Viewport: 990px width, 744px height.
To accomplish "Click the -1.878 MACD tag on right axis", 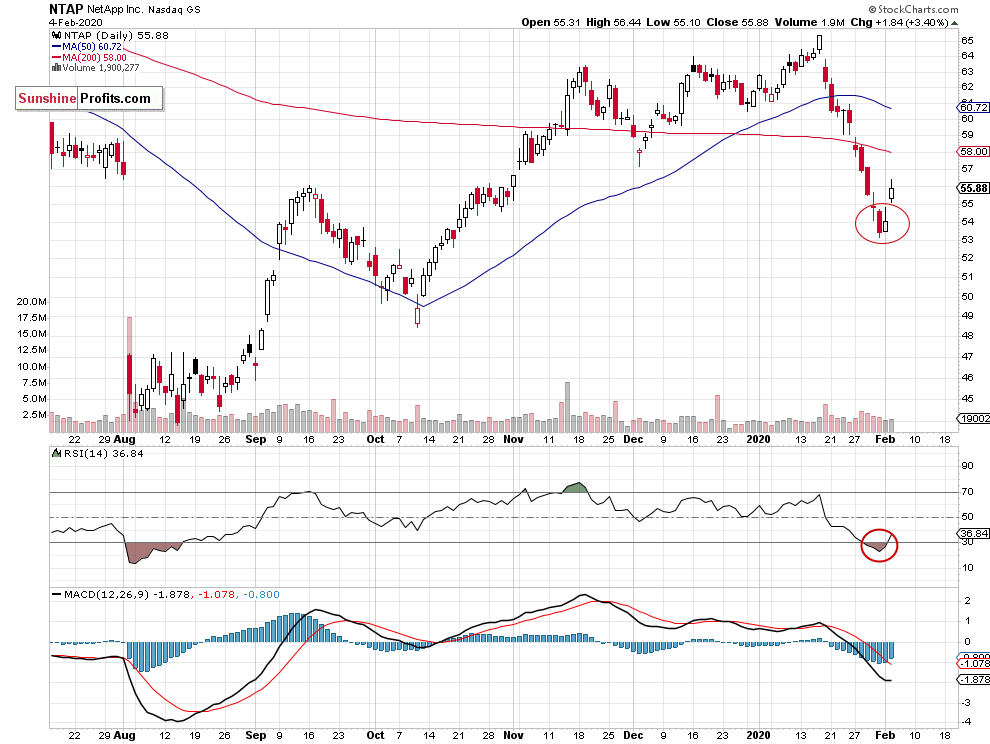I will (x=974, y=680).
